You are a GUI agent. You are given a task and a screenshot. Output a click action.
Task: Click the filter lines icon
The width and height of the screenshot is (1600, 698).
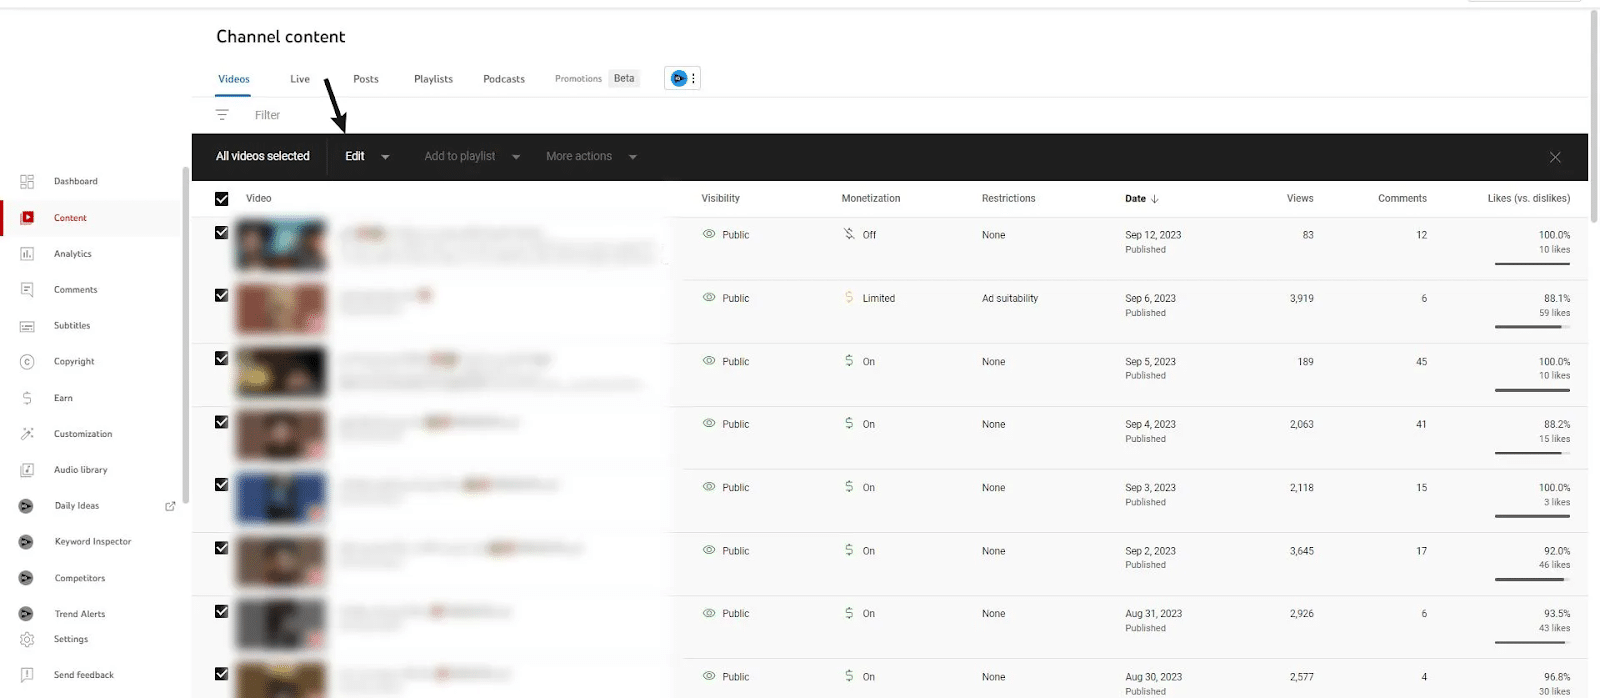[222, 115]
